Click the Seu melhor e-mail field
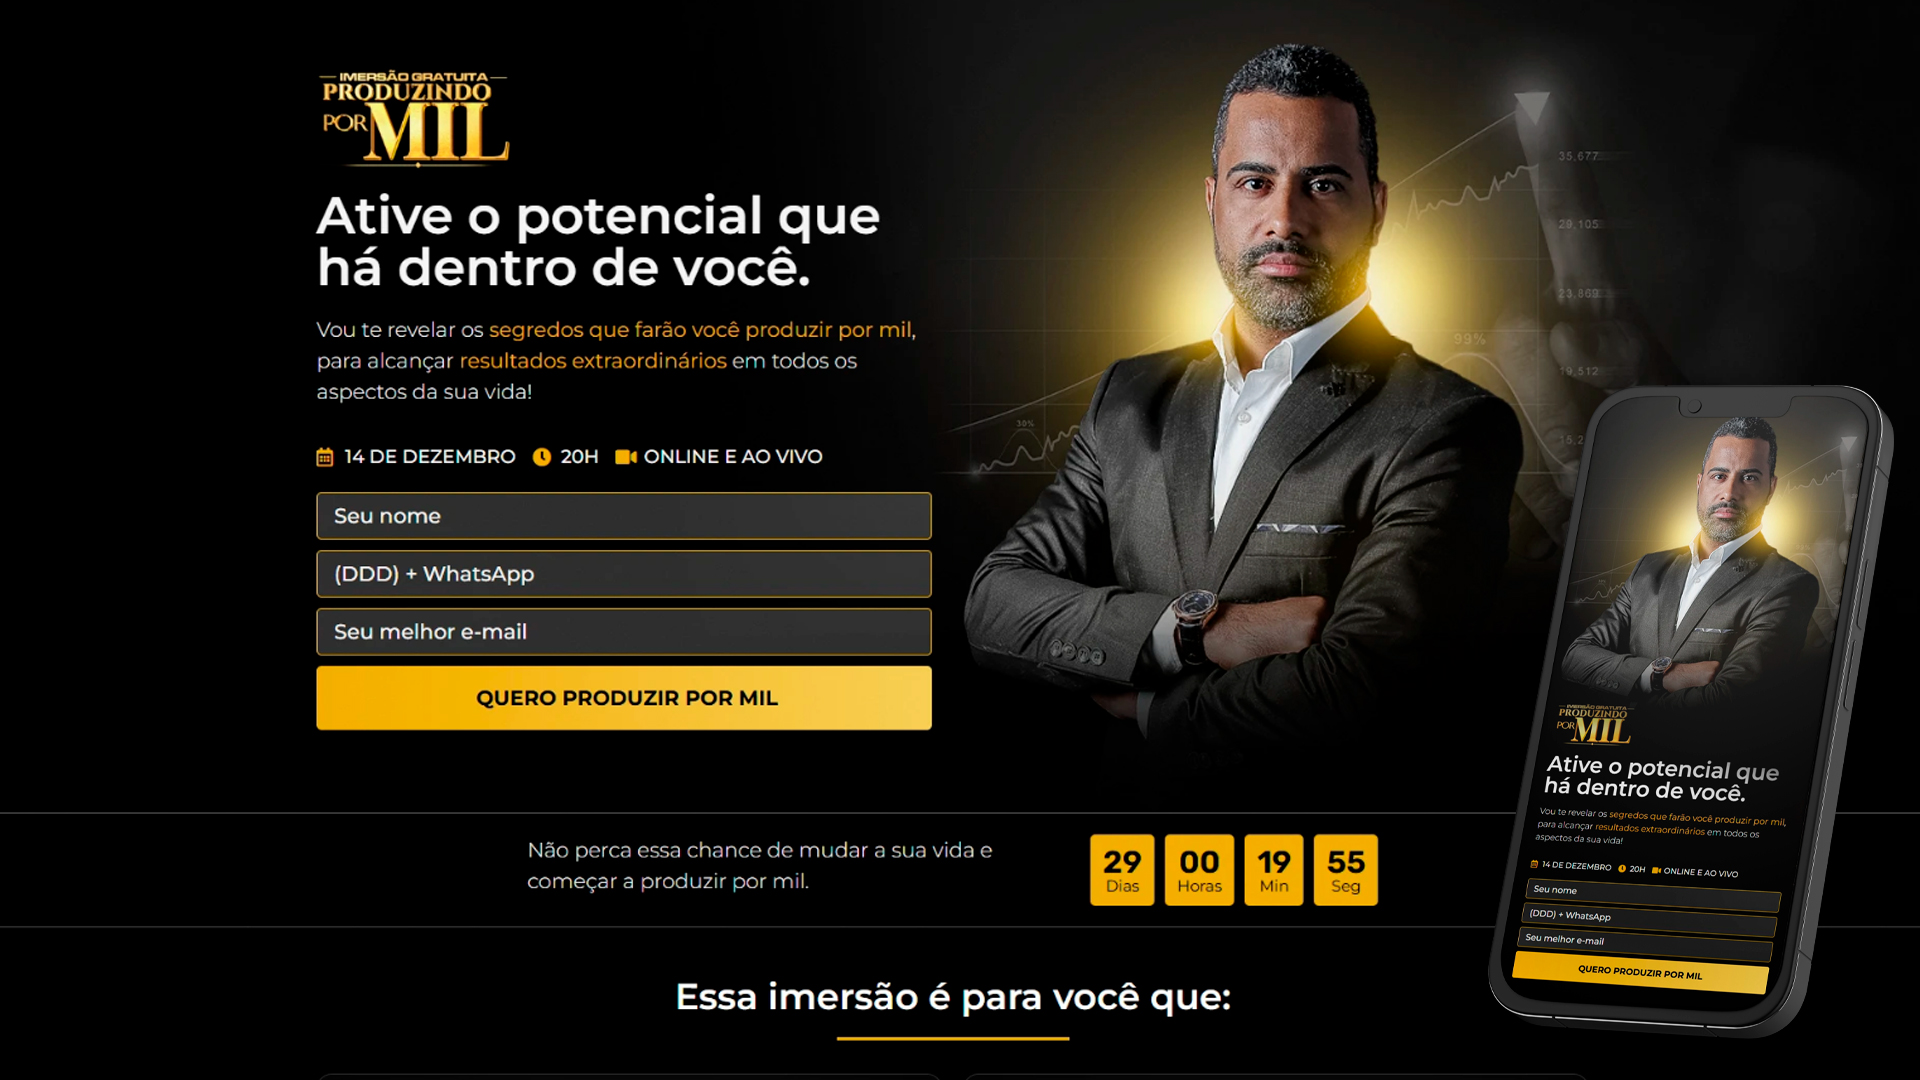The width and height of the screenshot is (1920, 1080). (x=624, y=632)
